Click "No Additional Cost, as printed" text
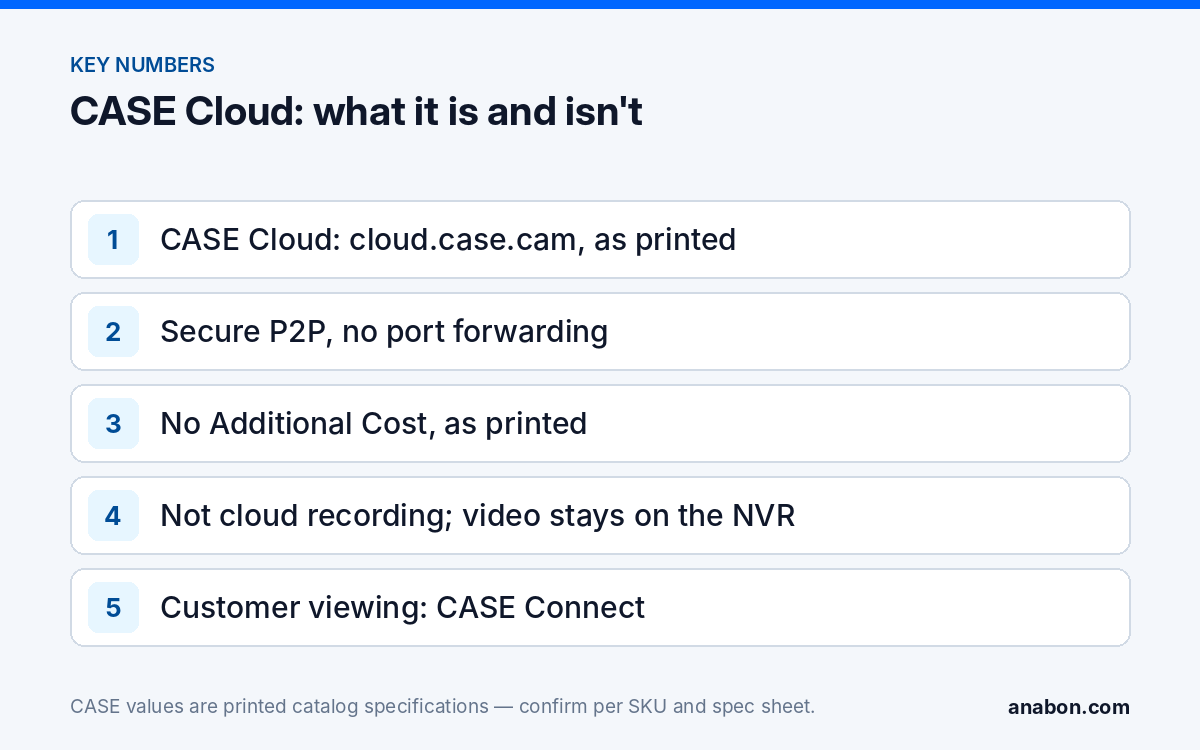 pos(374,424)
